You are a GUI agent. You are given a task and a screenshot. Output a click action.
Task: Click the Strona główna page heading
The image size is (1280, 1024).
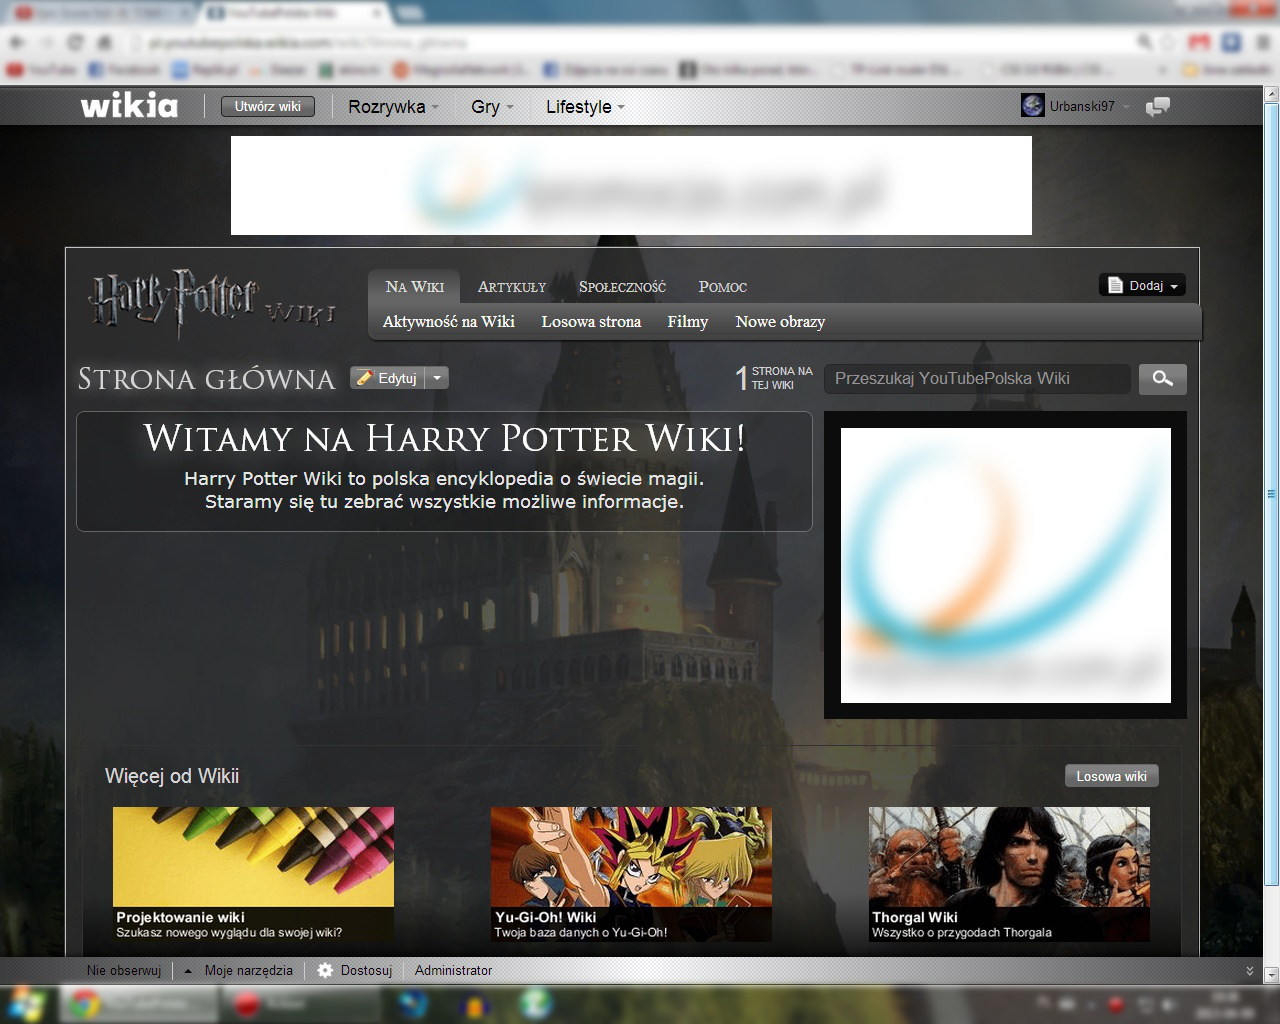[x=206, y=379]
